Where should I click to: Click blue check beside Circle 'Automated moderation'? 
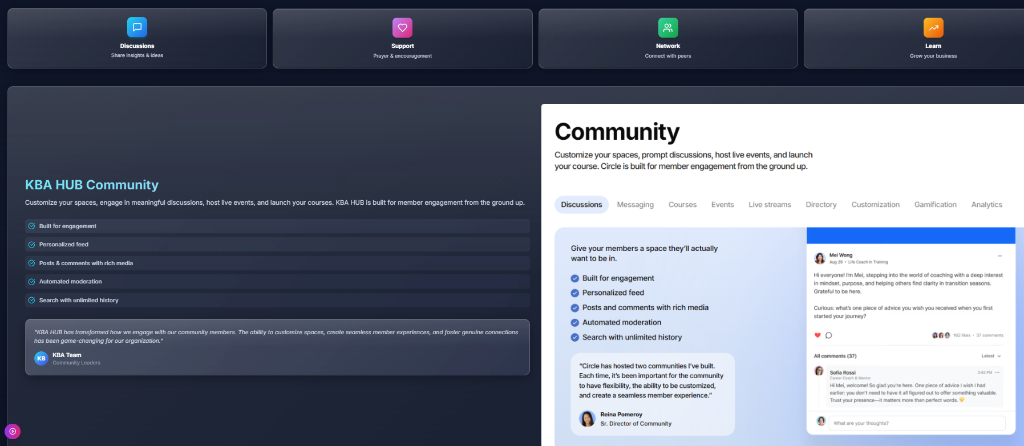575,323
